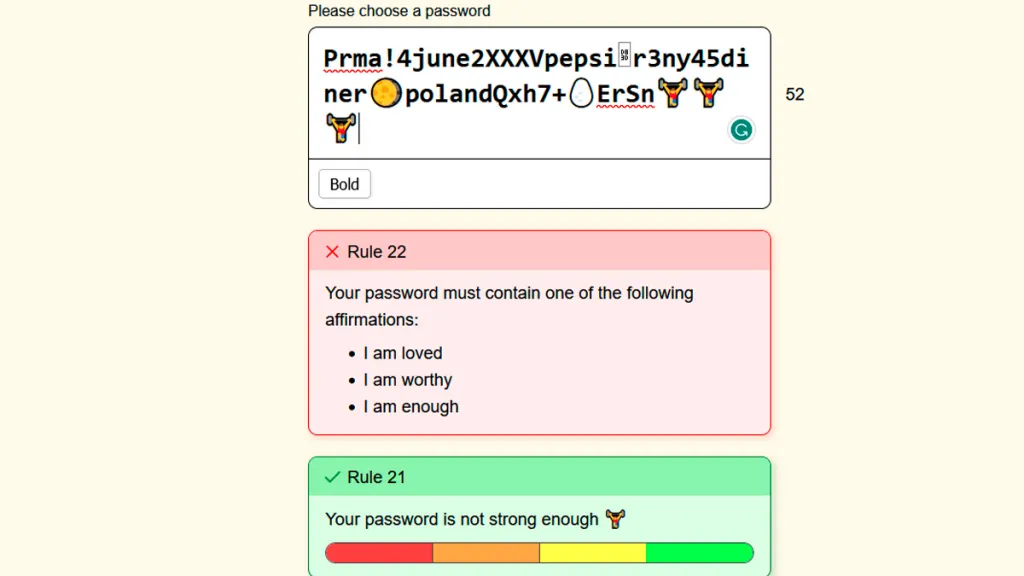Click the Grammarly icon in the password box
Viewport: 1024px width, 576px height.
click(741, 130)
